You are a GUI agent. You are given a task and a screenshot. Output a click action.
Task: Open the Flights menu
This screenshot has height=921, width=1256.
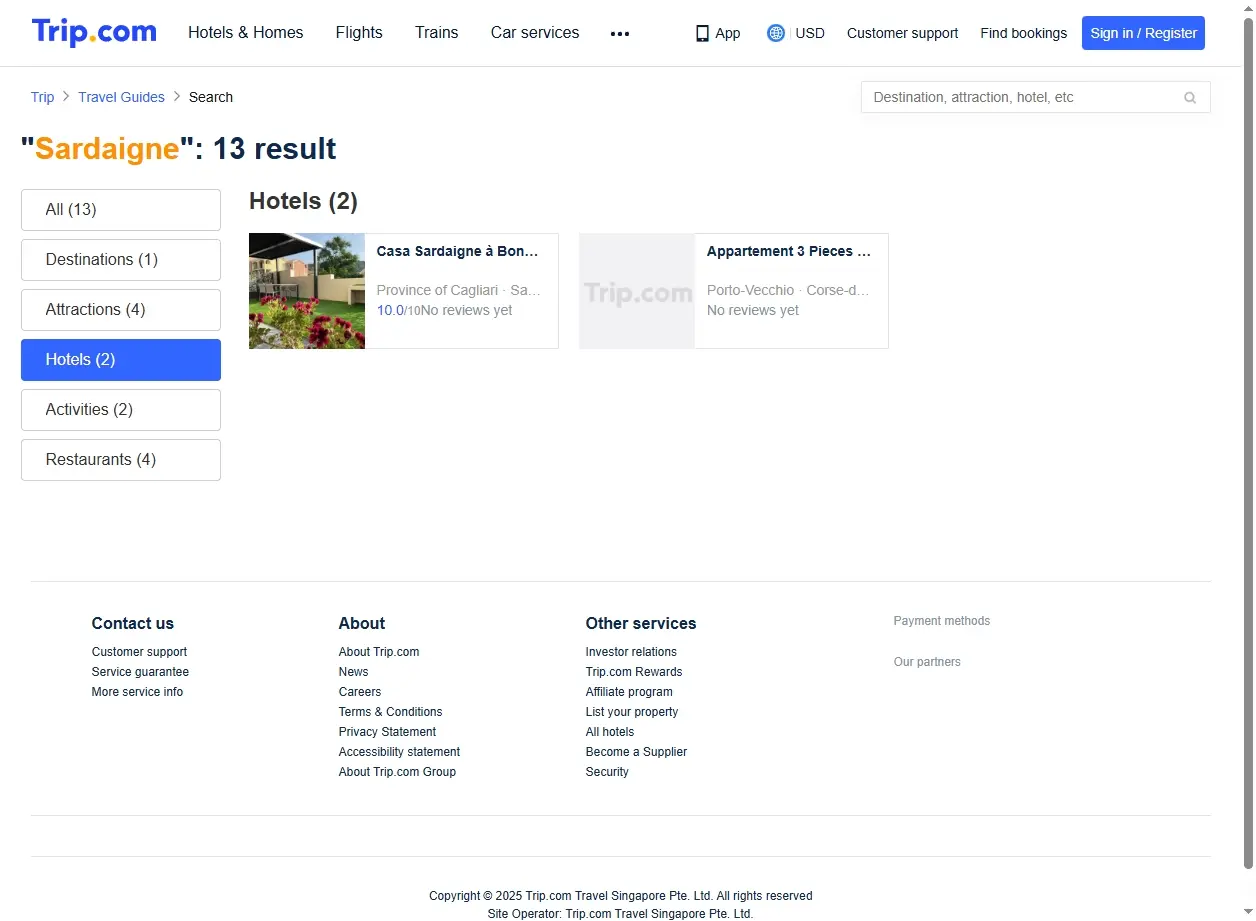point(359,33)
